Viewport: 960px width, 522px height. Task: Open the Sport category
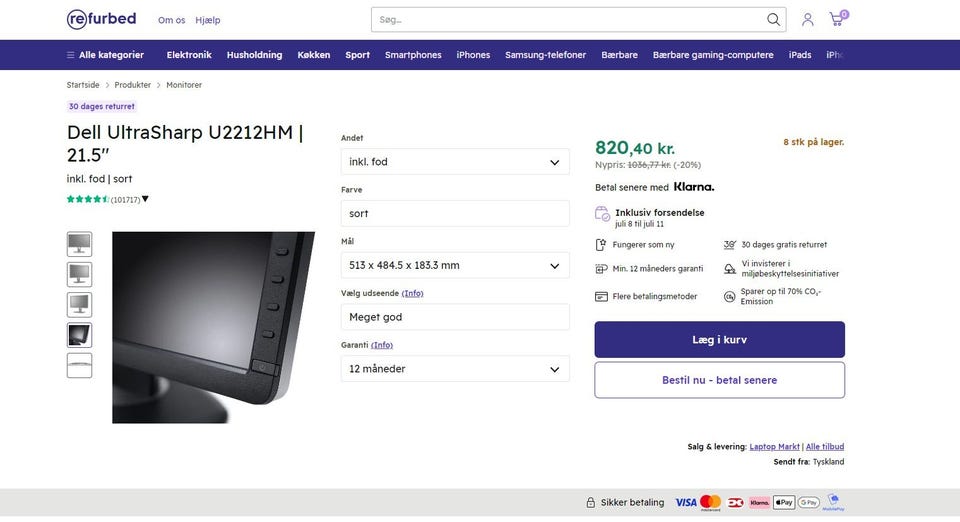(358, 55)
